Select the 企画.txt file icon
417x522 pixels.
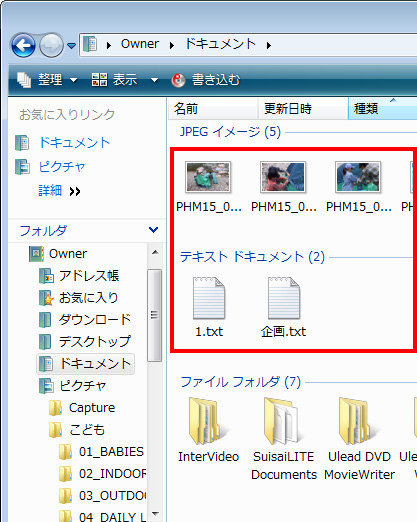(x=284, y=298)
